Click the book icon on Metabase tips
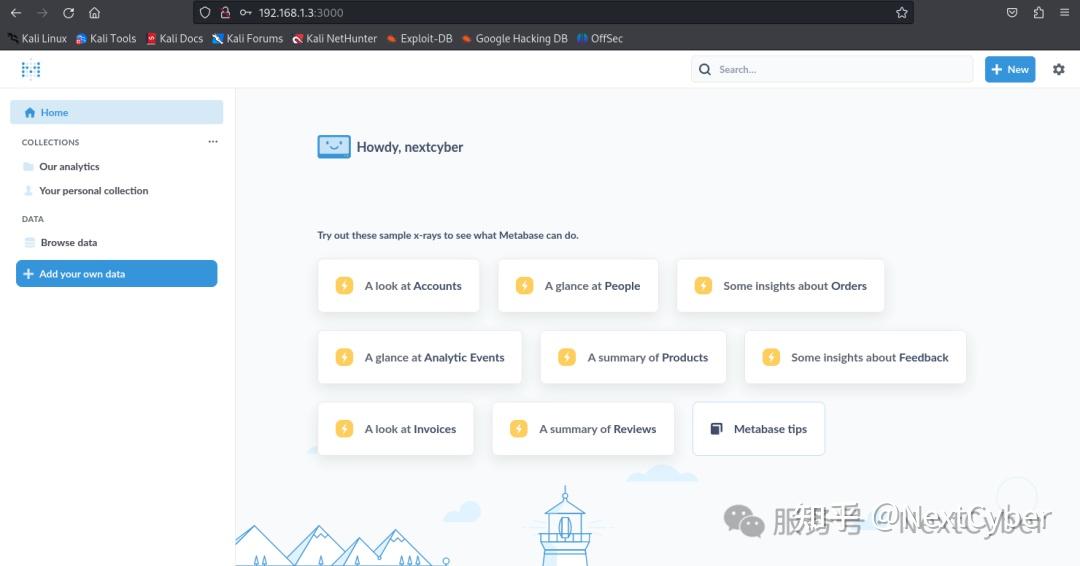 [x=716, y=429]
